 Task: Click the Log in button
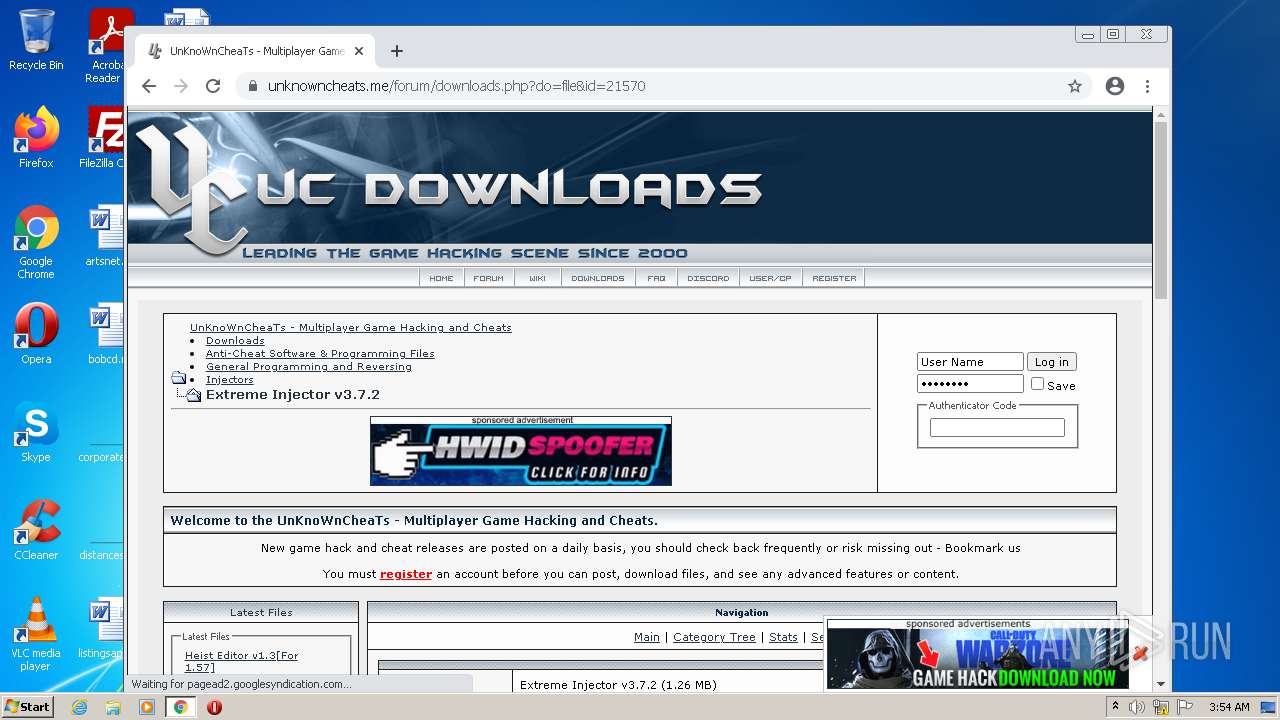[x=1051, y=362]
